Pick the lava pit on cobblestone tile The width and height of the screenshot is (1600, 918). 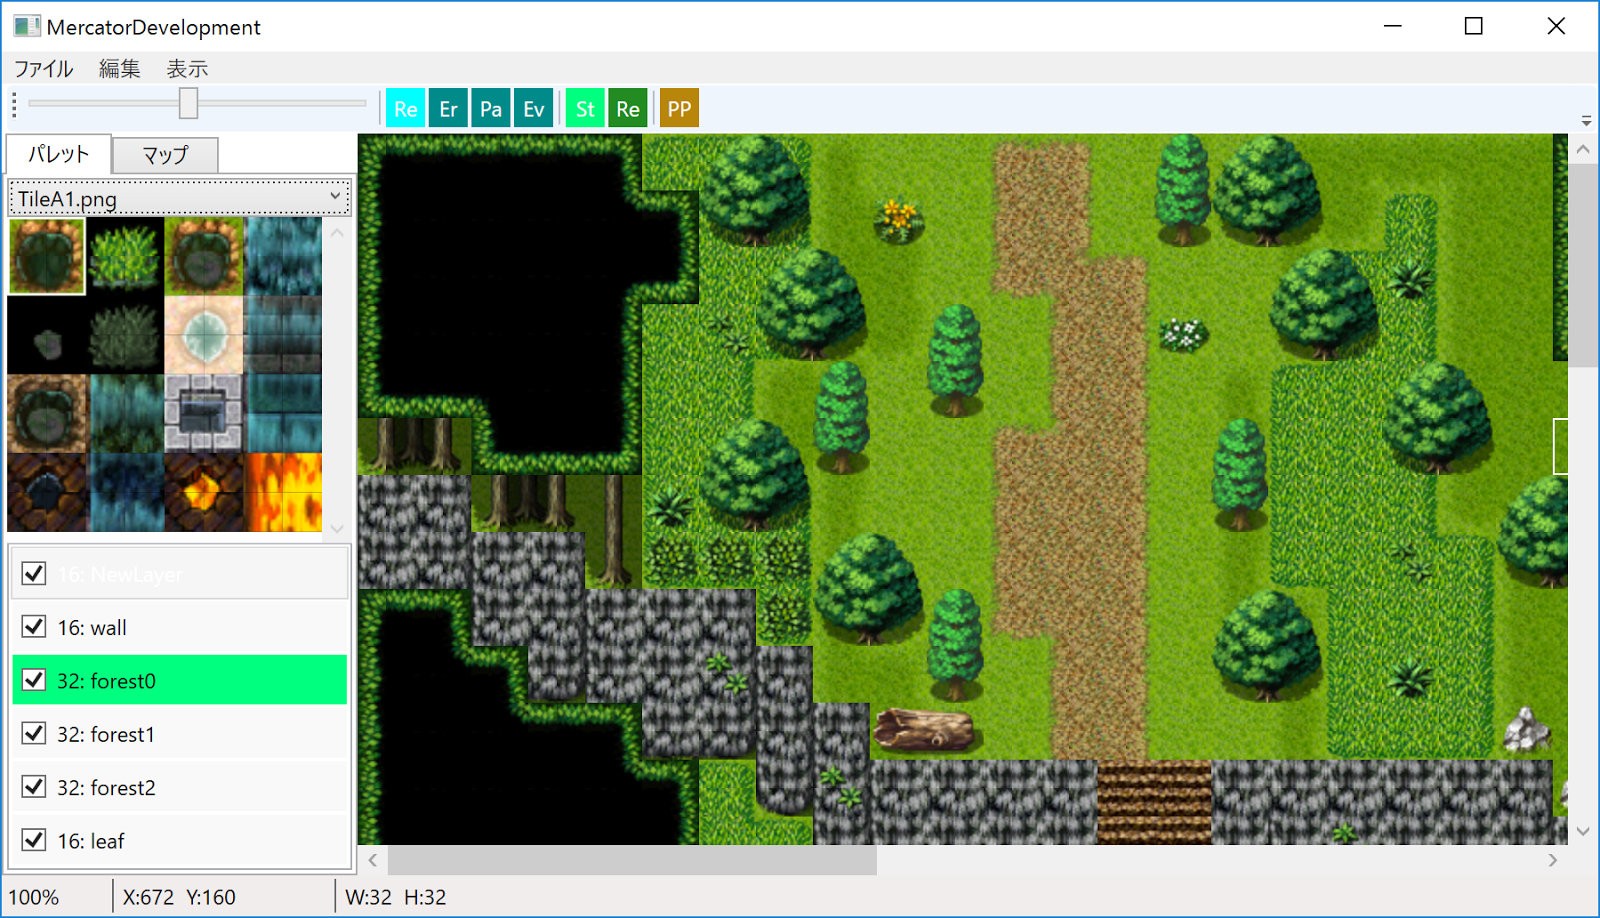pos(204,492)
